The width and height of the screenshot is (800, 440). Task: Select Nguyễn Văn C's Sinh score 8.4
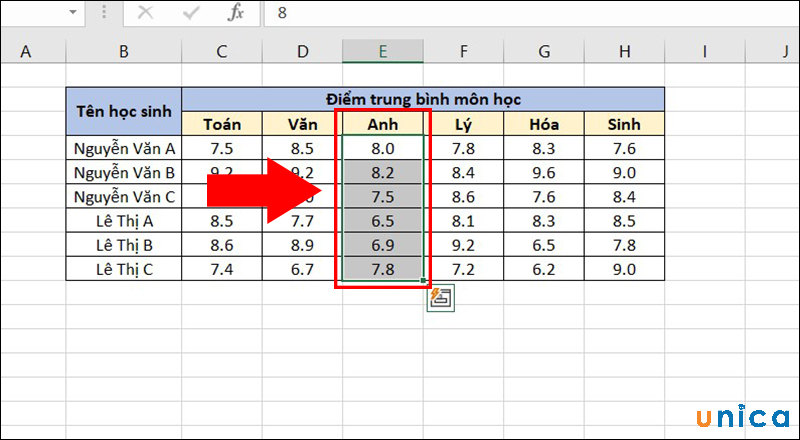[x=624, y=197]
